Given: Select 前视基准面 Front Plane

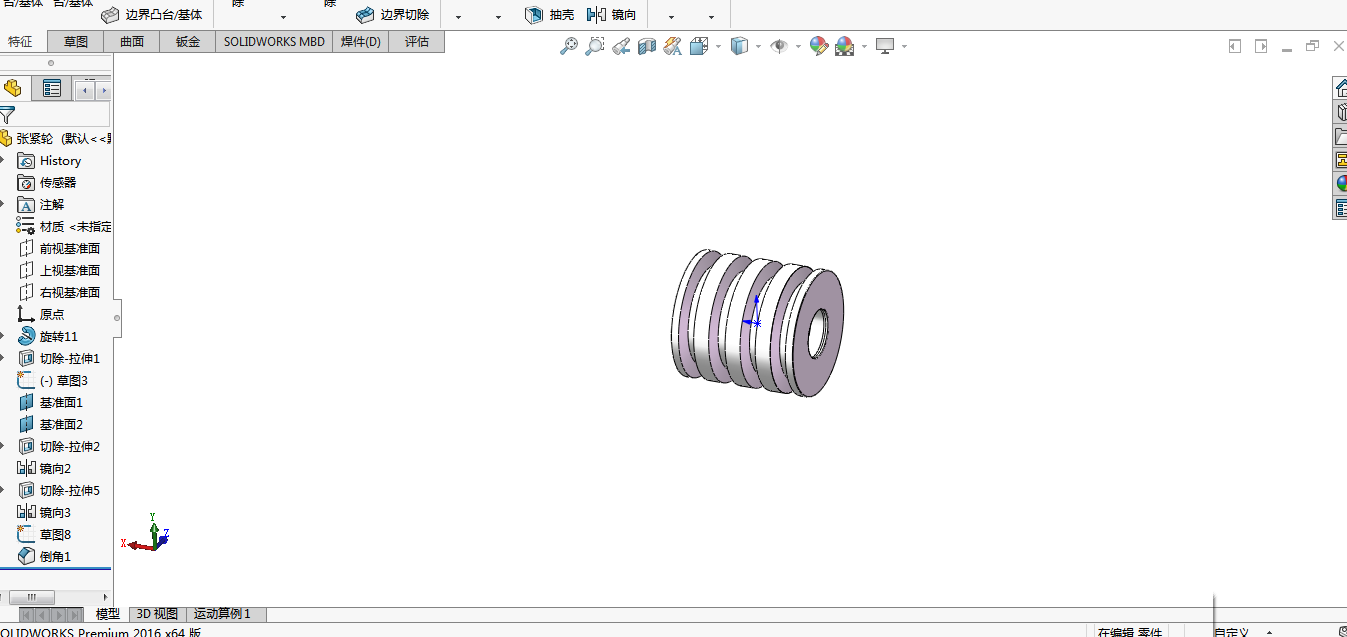Looking at the screenshot, I should coord(59,249).
